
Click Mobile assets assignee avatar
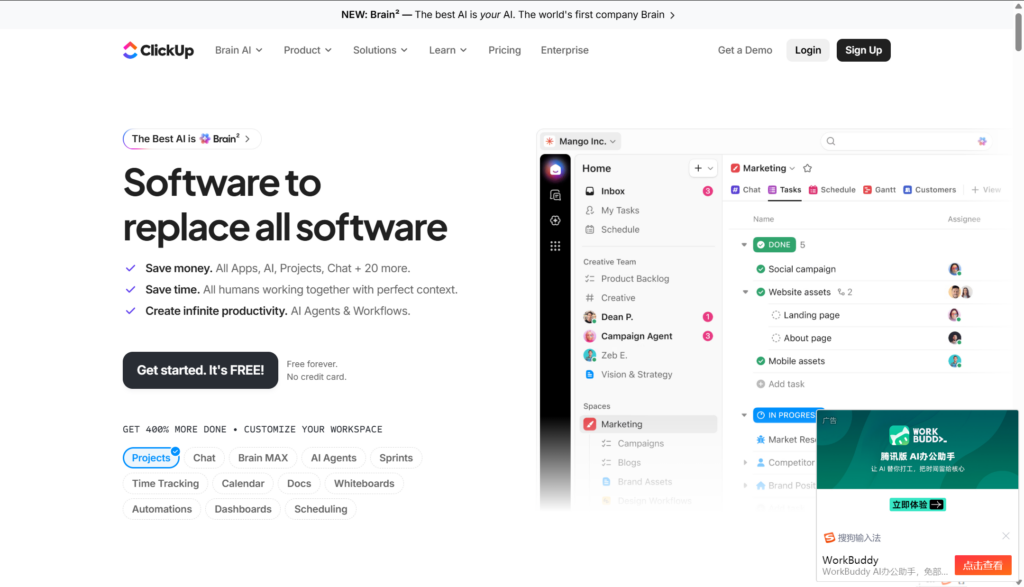955,361
